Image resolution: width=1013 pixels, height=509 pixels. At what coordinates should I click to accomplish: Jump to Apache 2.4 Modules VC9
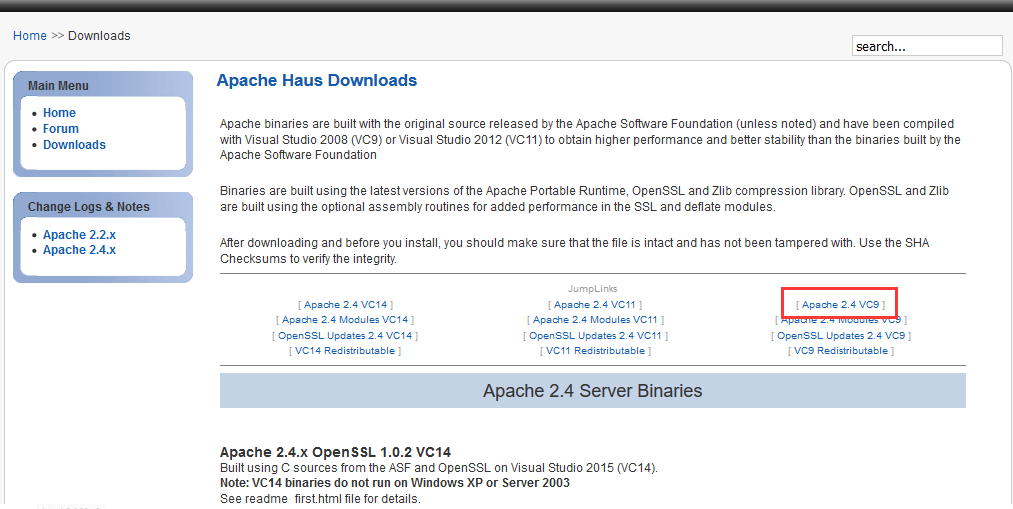841,320
